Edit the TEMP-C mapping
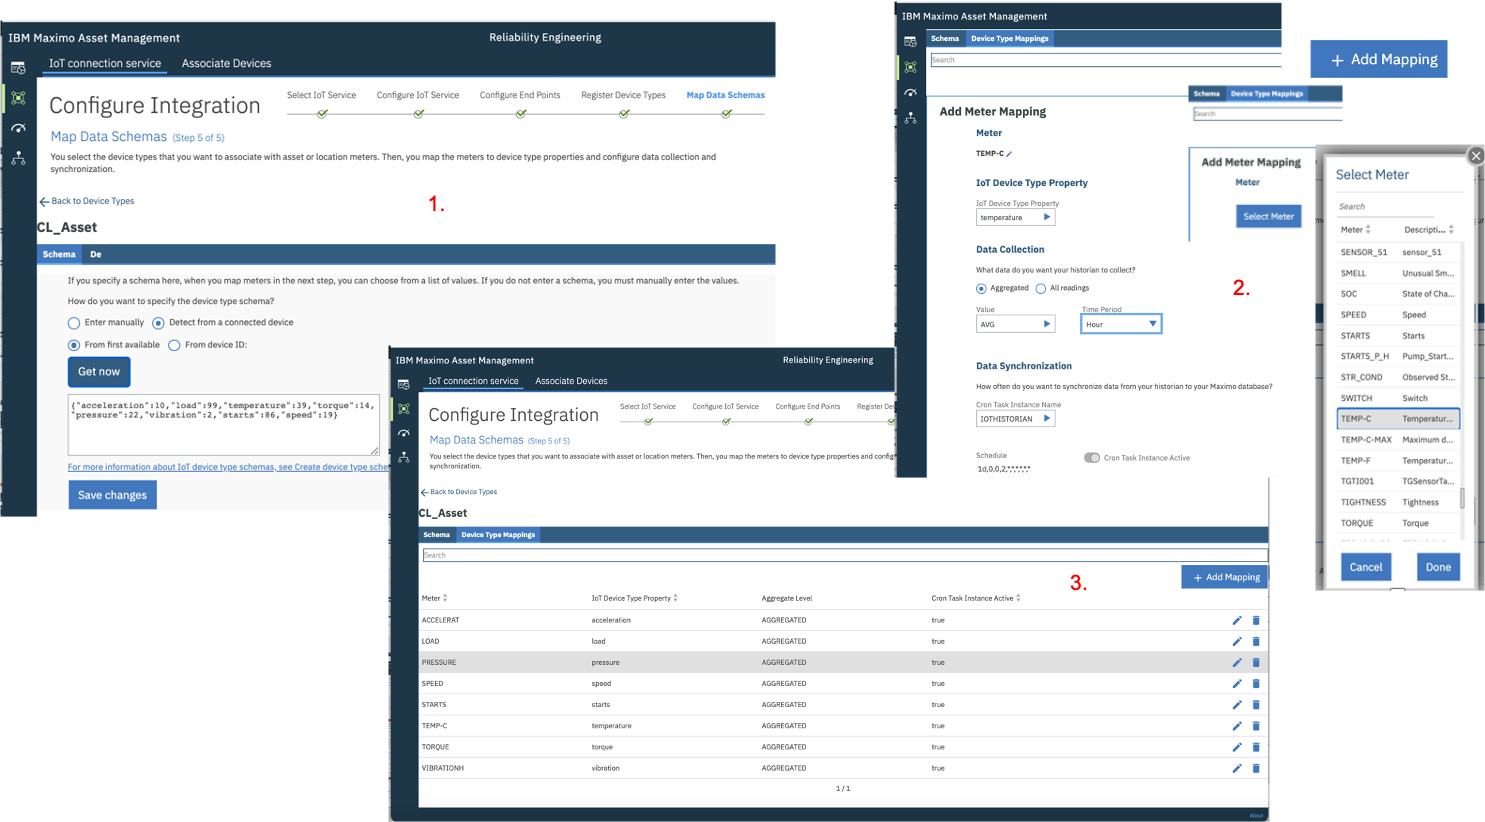This screenshot has height=822, width=1485. click(1237, 726)
